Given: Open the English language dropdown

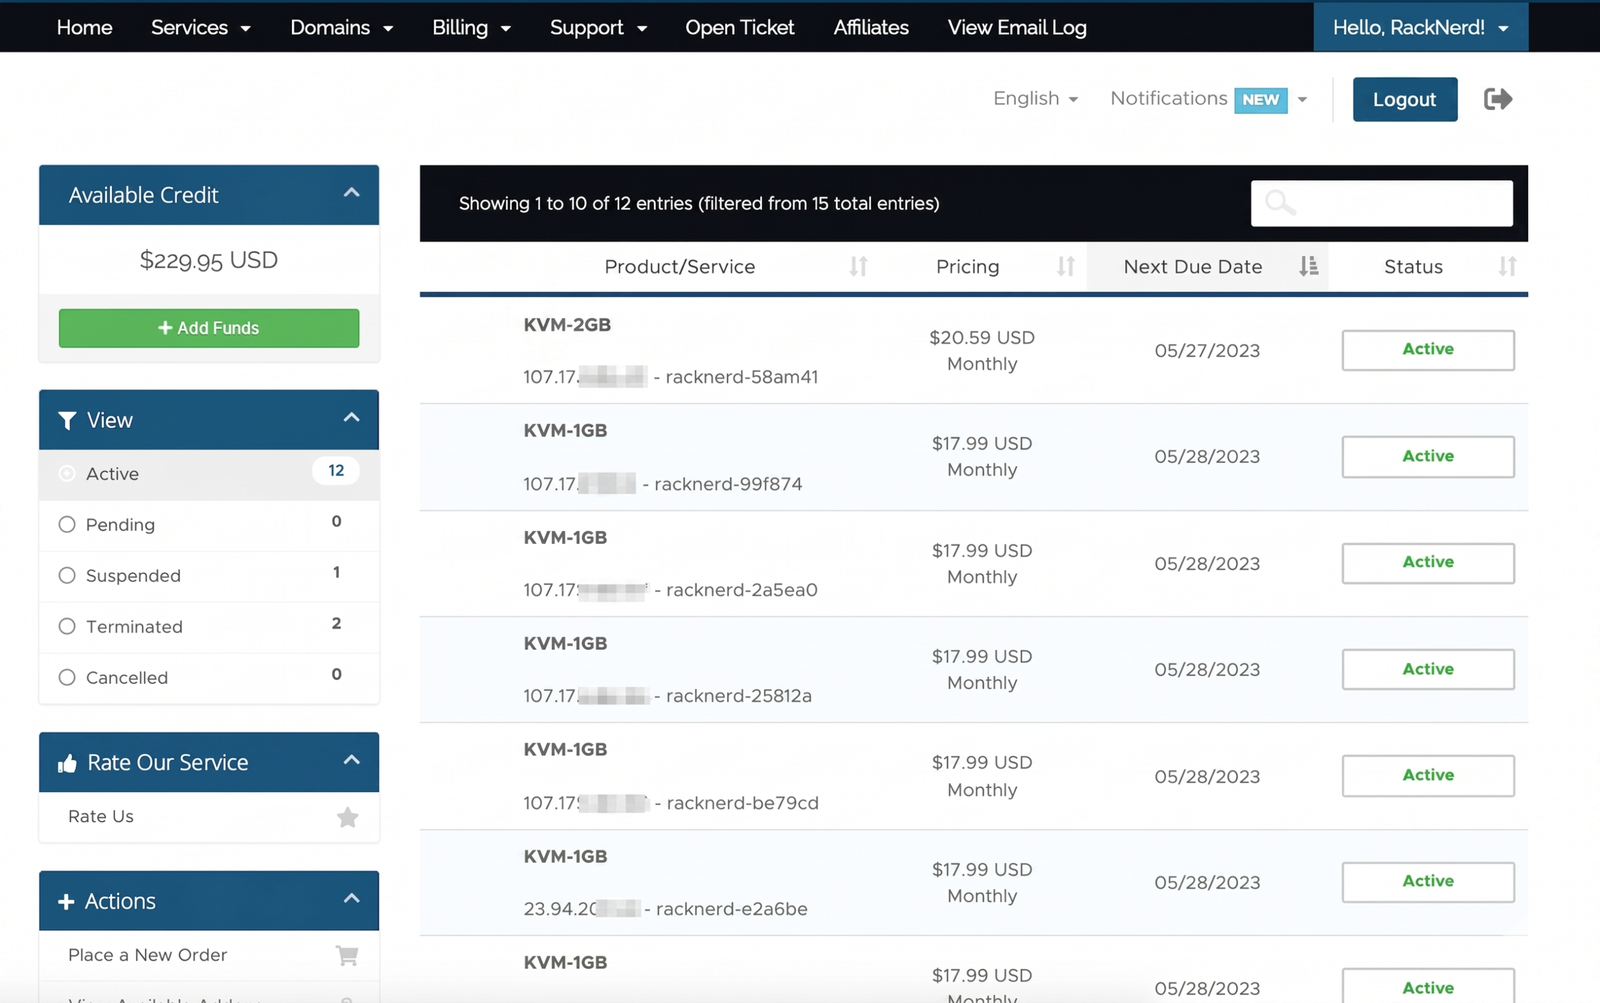Looking at the screenshot, I should coord(1035,98).
